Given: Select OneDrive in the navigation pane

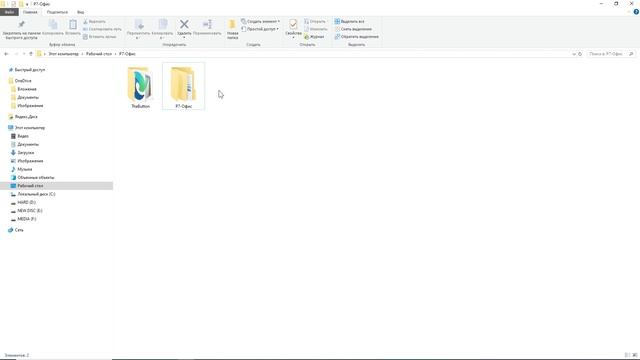Looking at the screenshot, I should [23, 81].
